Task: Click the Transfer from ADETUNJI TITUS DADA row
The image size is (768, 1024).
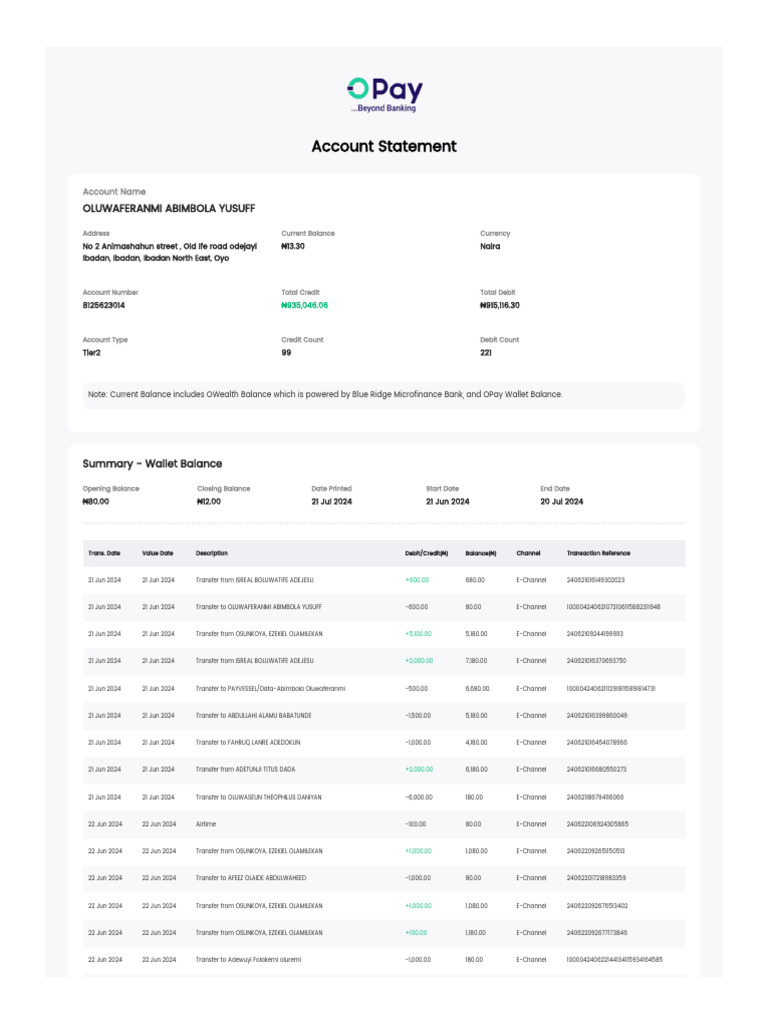Action: [245, 770]
